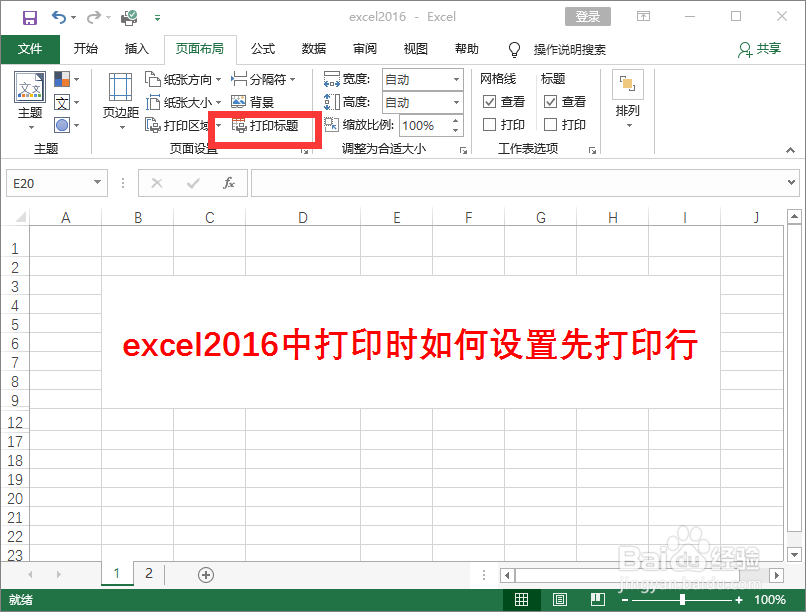Image resolution: width=806 pixels, height=612 pixels.
Task: Click Insert Function fx icon
Action: pyautogui.click(x=229, y=183)
